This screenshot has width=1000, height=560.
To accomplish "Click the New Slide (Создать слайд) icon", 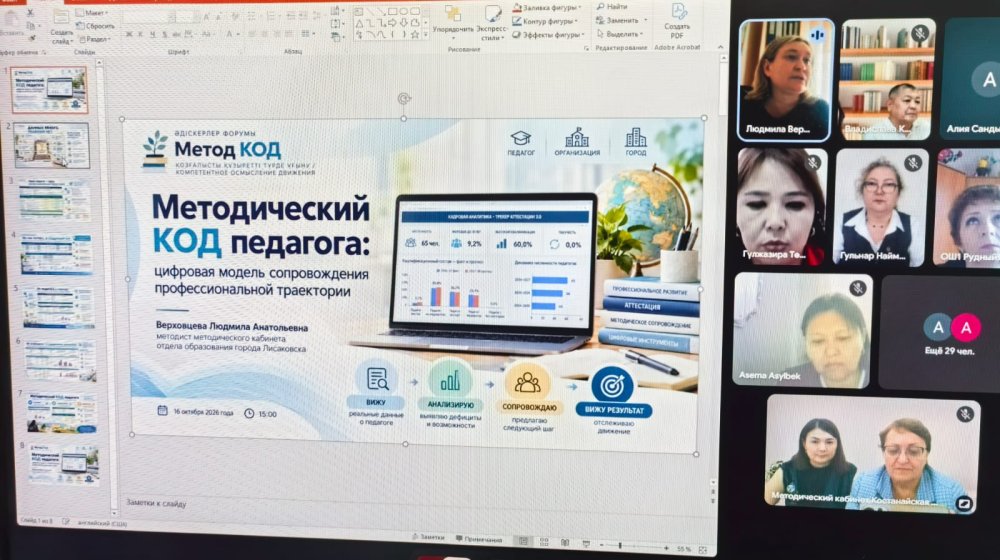I will coord(61,16).
